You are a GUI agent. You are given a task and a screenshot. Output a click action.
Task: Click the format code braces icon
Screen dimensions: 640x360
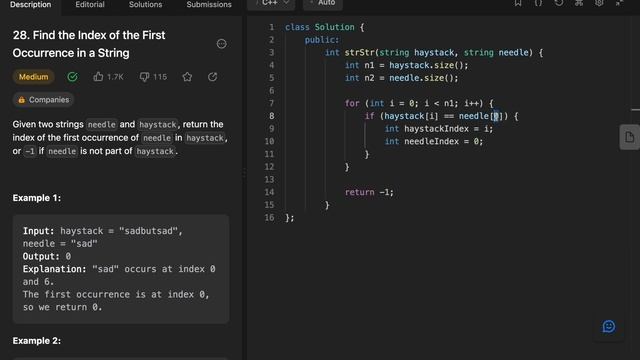[538, 3]
